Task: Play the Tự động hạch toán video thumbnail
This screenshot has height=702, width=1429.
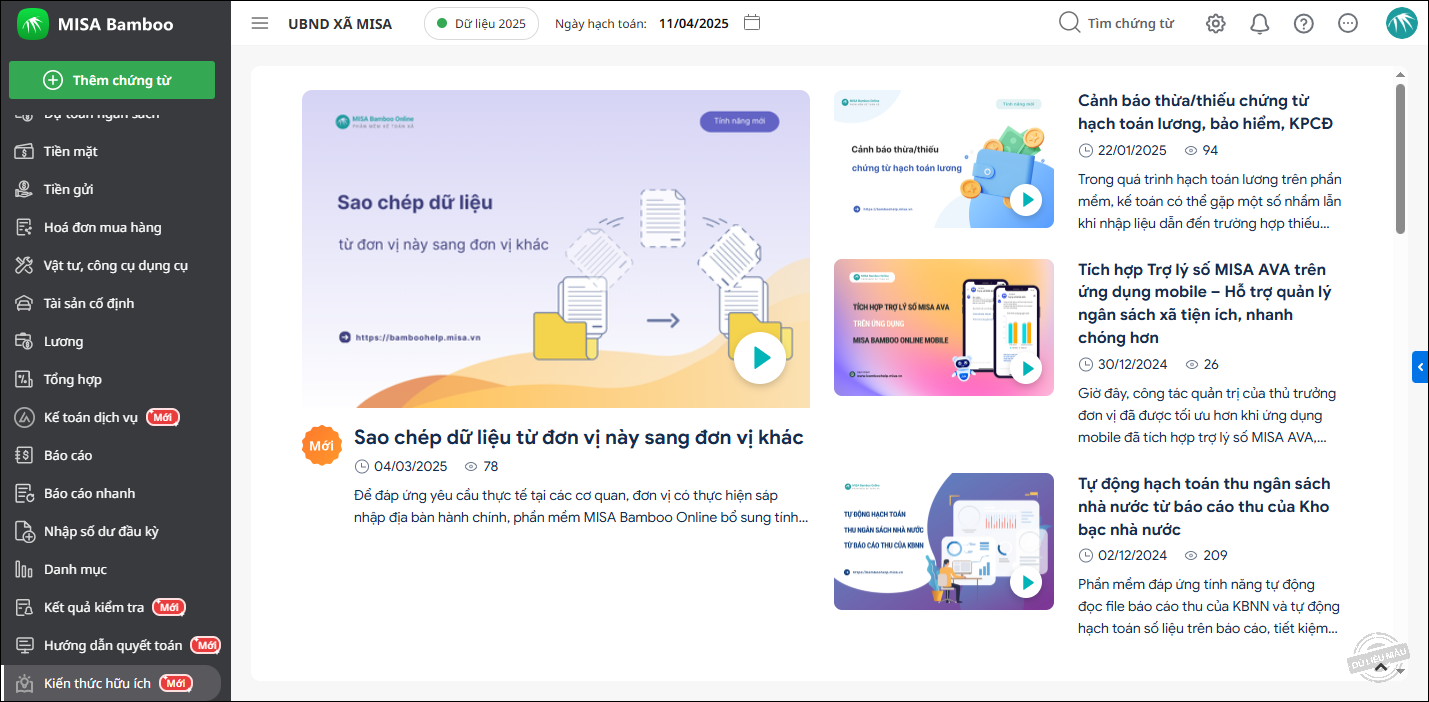Action: [x=1026, y=582]
